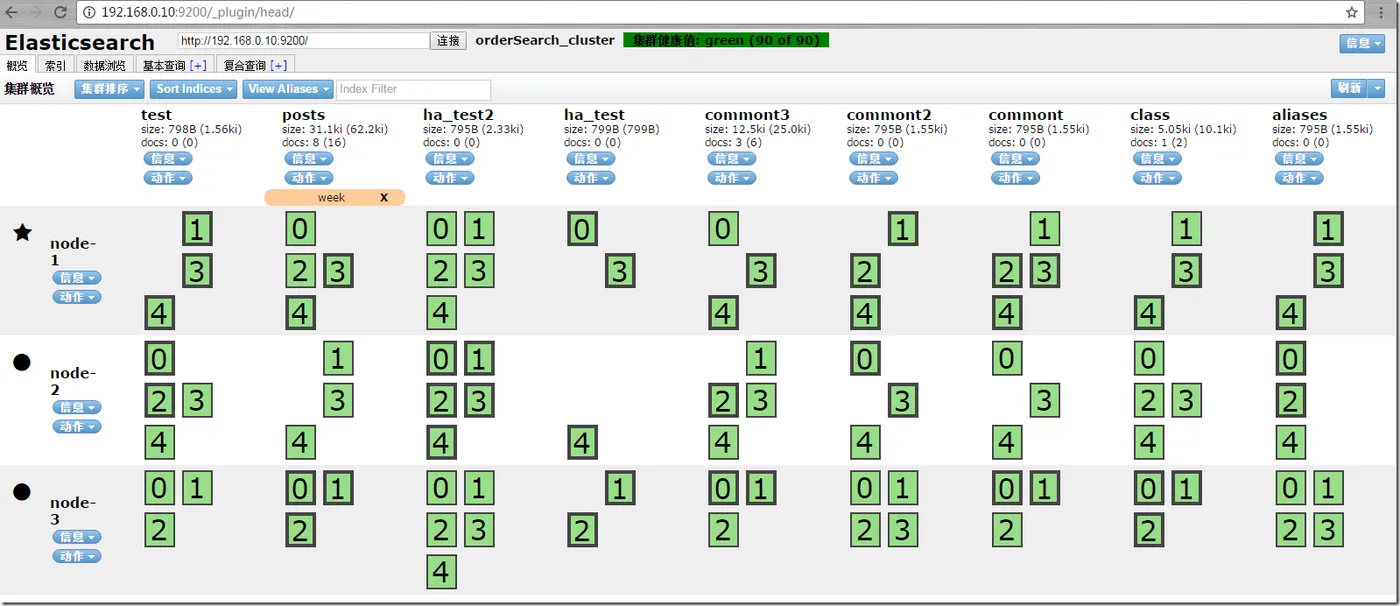Open 动作 dropdown under ha_test index
Screen dimensions: 1400x606
click(590, 178)
